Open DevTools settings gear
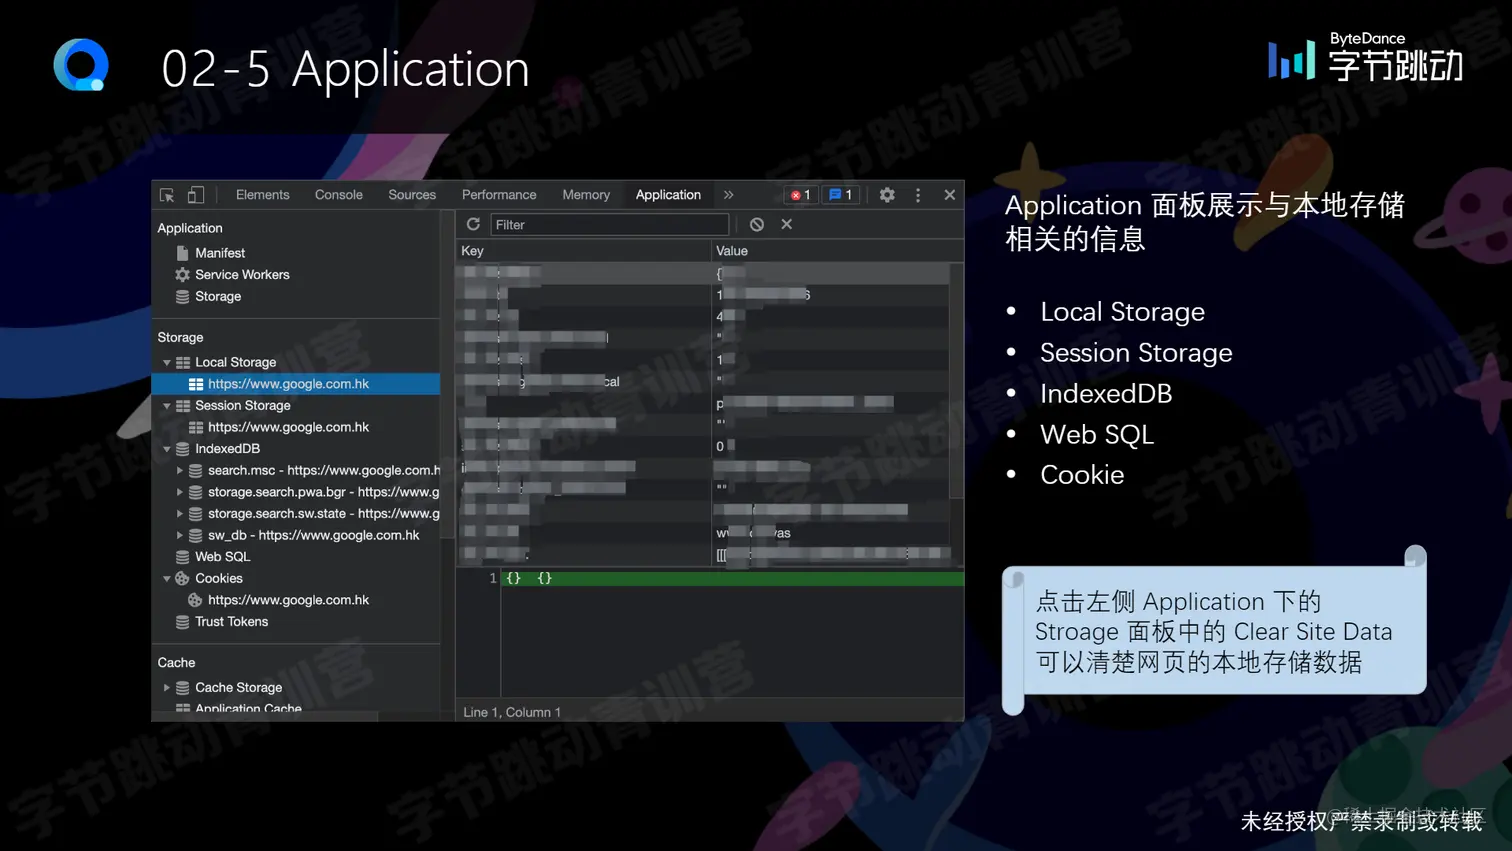Image resolution: width=1512 pixels, height=851 pixels. [x=887, y=195]
